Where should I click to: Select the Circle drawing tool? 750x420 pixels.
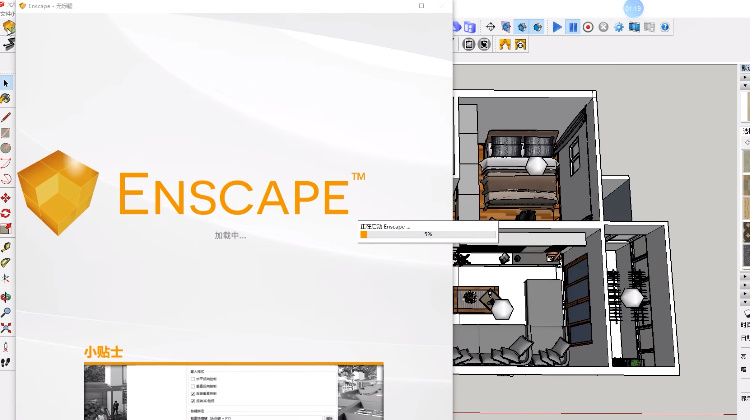(x=6, y=148)
